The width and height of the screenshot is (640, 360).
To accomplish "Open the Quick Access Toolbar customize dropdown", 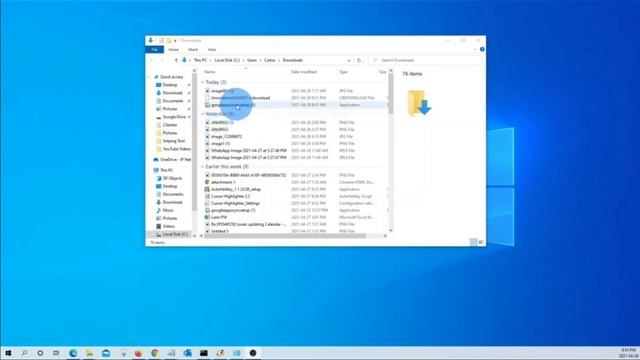I will click(175, 40).
